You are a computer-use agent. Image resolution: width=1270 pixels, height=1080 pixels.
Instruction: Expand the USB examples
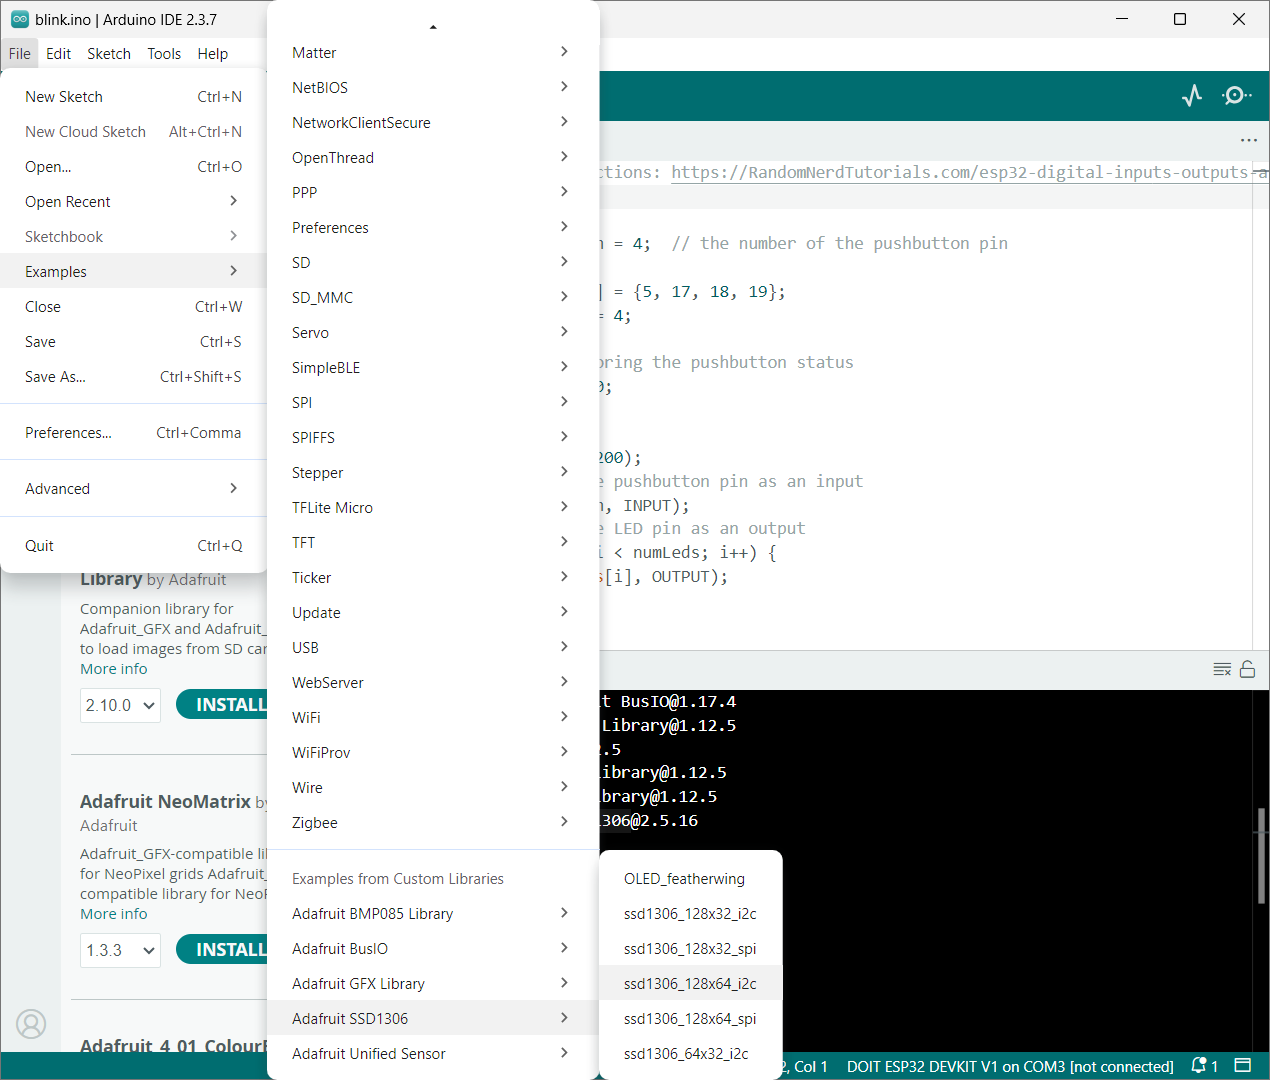point(433,648)
